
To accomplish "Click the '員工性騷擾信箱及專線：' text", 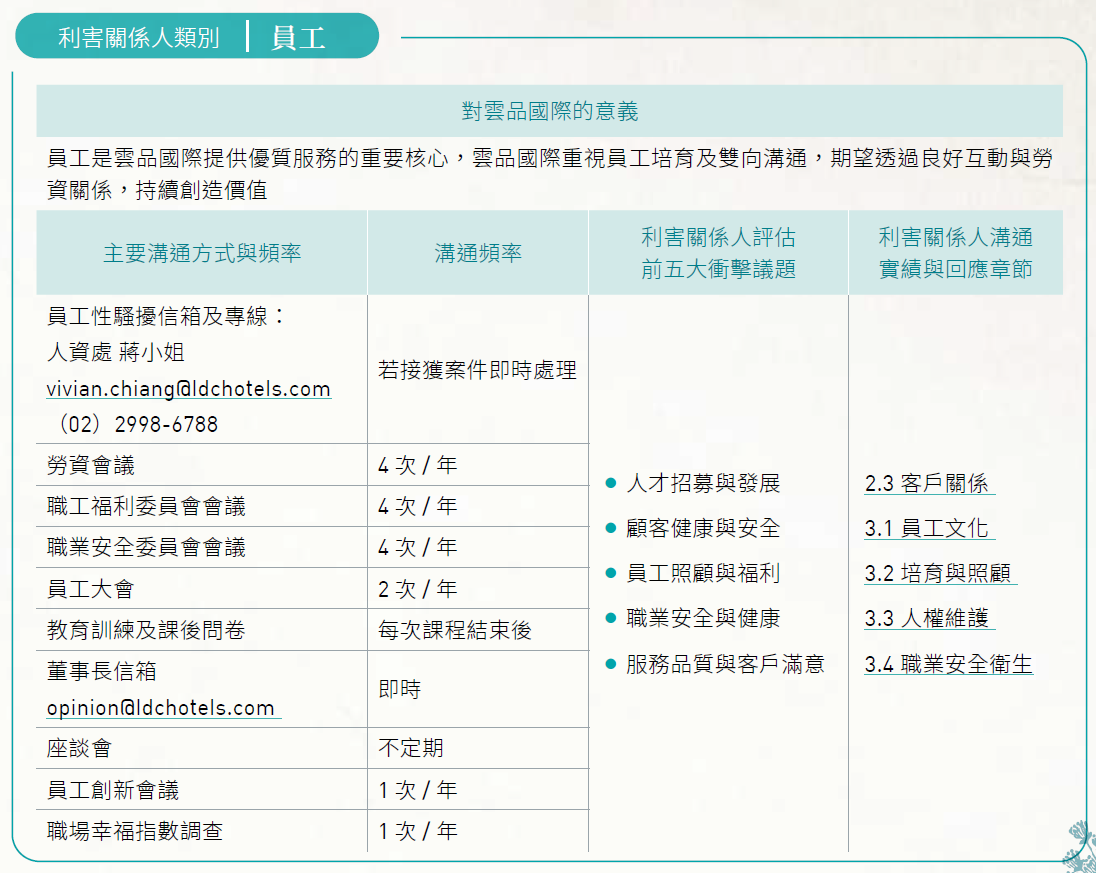I will [x=167, y=316].
